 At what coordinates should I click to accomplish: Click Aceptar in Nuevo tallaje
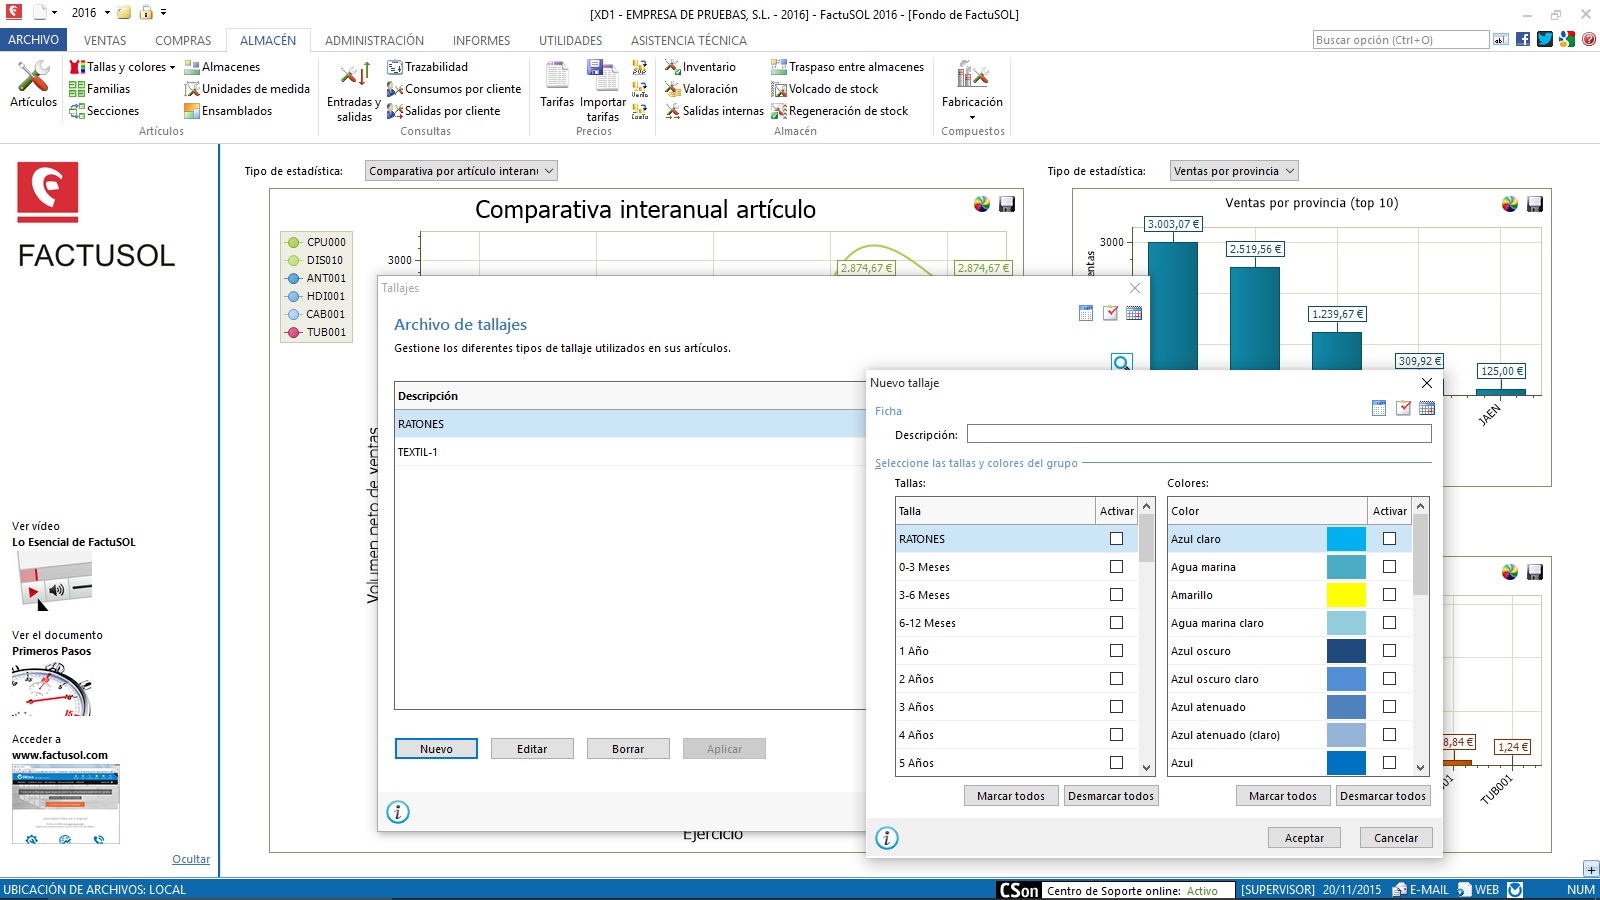[x=1304, y=838]
